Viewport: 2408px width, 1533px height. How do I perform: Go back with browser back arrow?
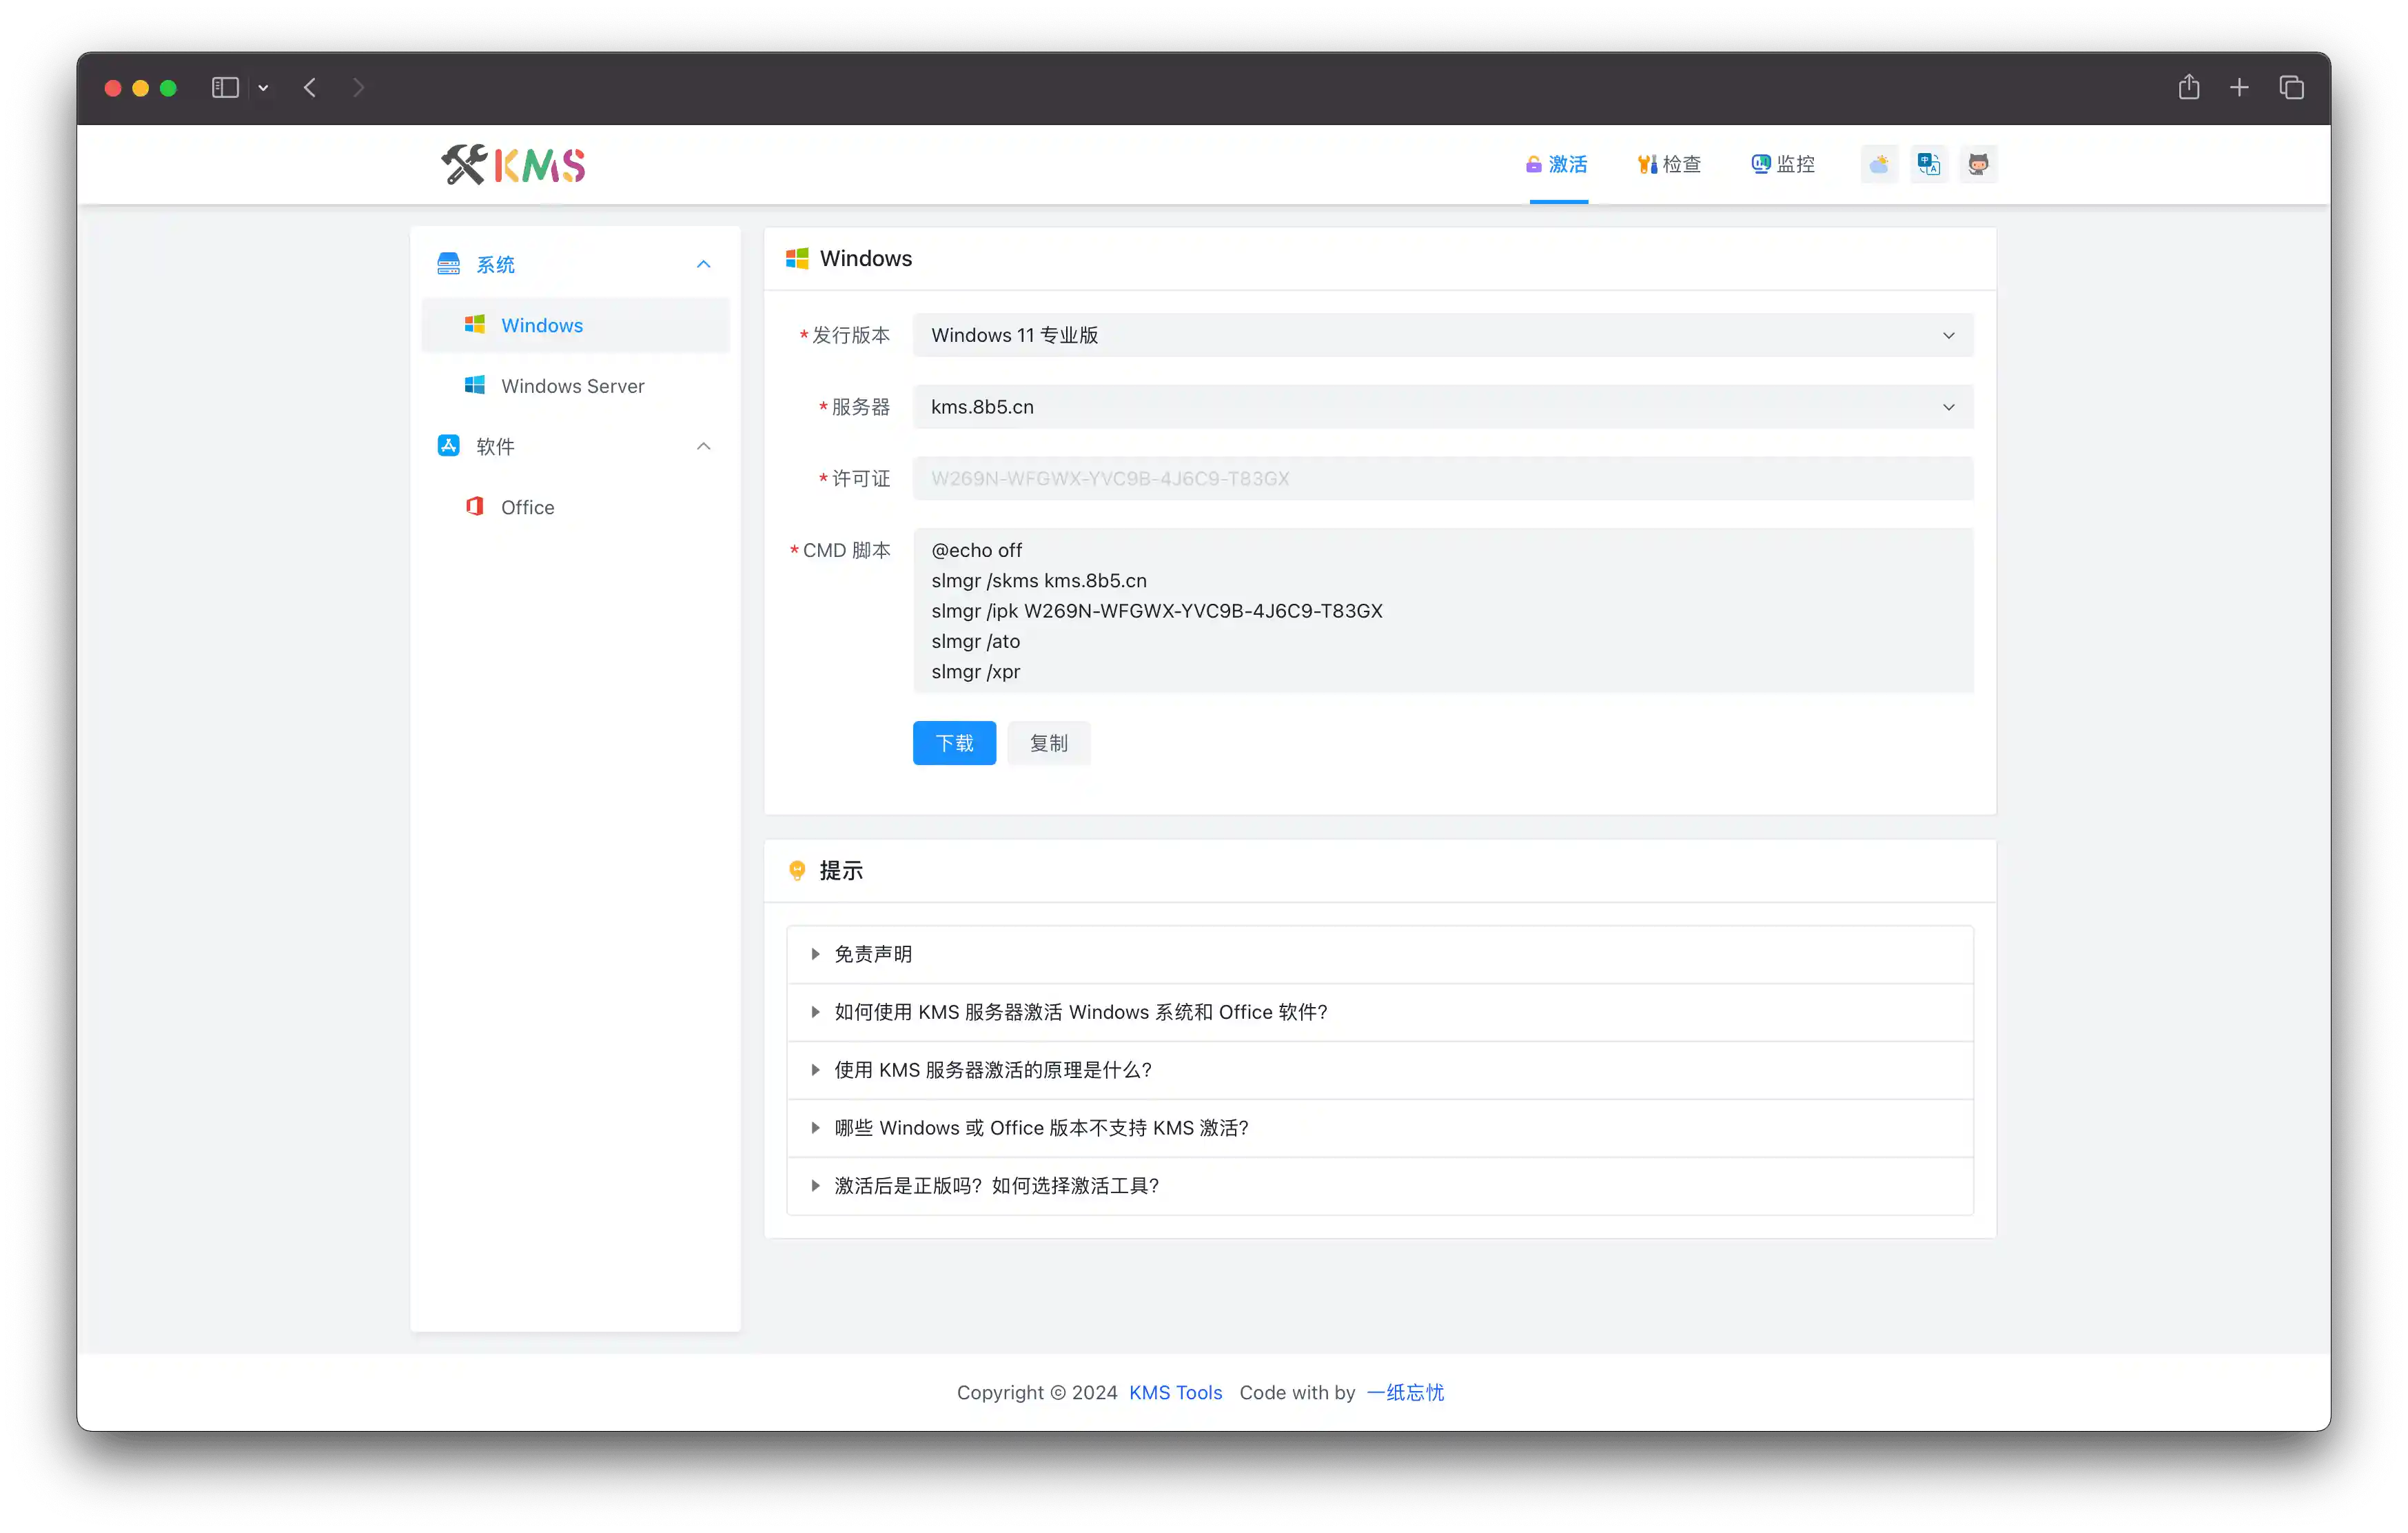point(310,88)
